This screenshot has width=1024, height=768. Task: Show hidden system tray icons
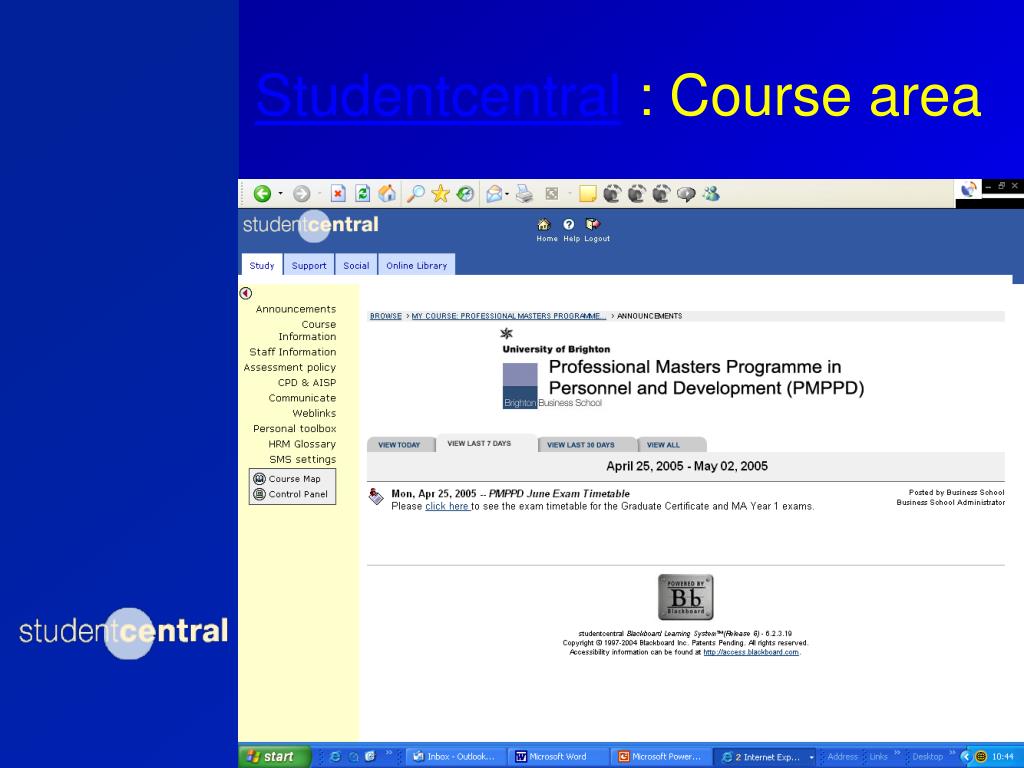(966, 757)
